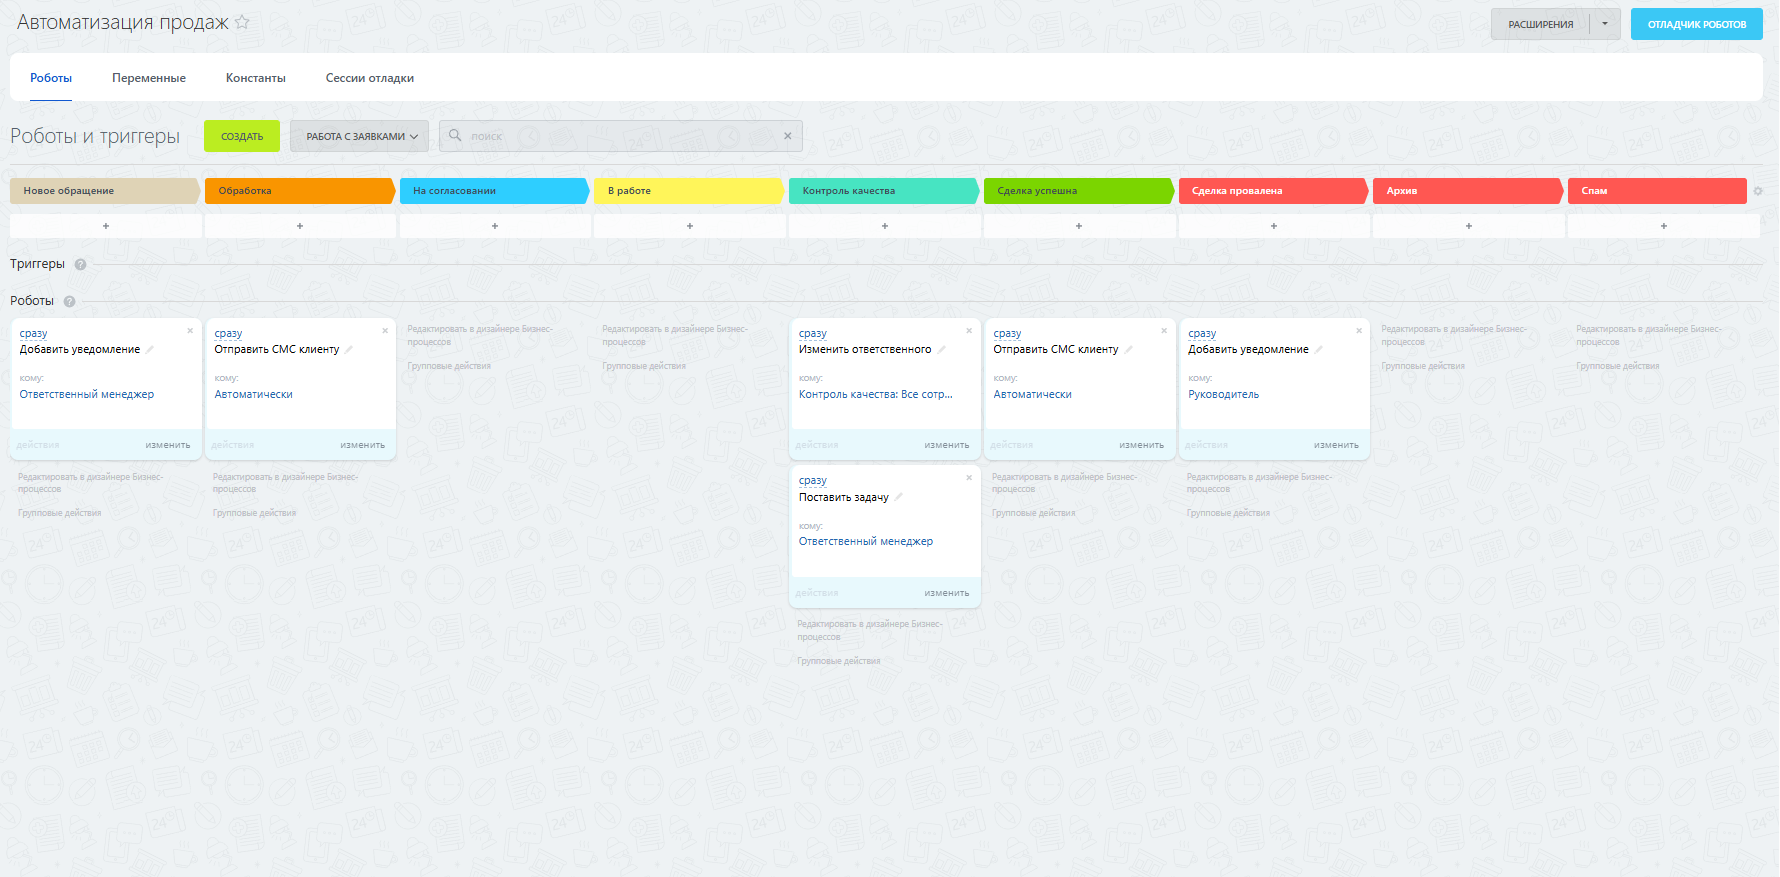Viewport: 1780px width, 877px height.
Task: Add a robot with plus under Архив
Action: click(x=1469, y=226)
